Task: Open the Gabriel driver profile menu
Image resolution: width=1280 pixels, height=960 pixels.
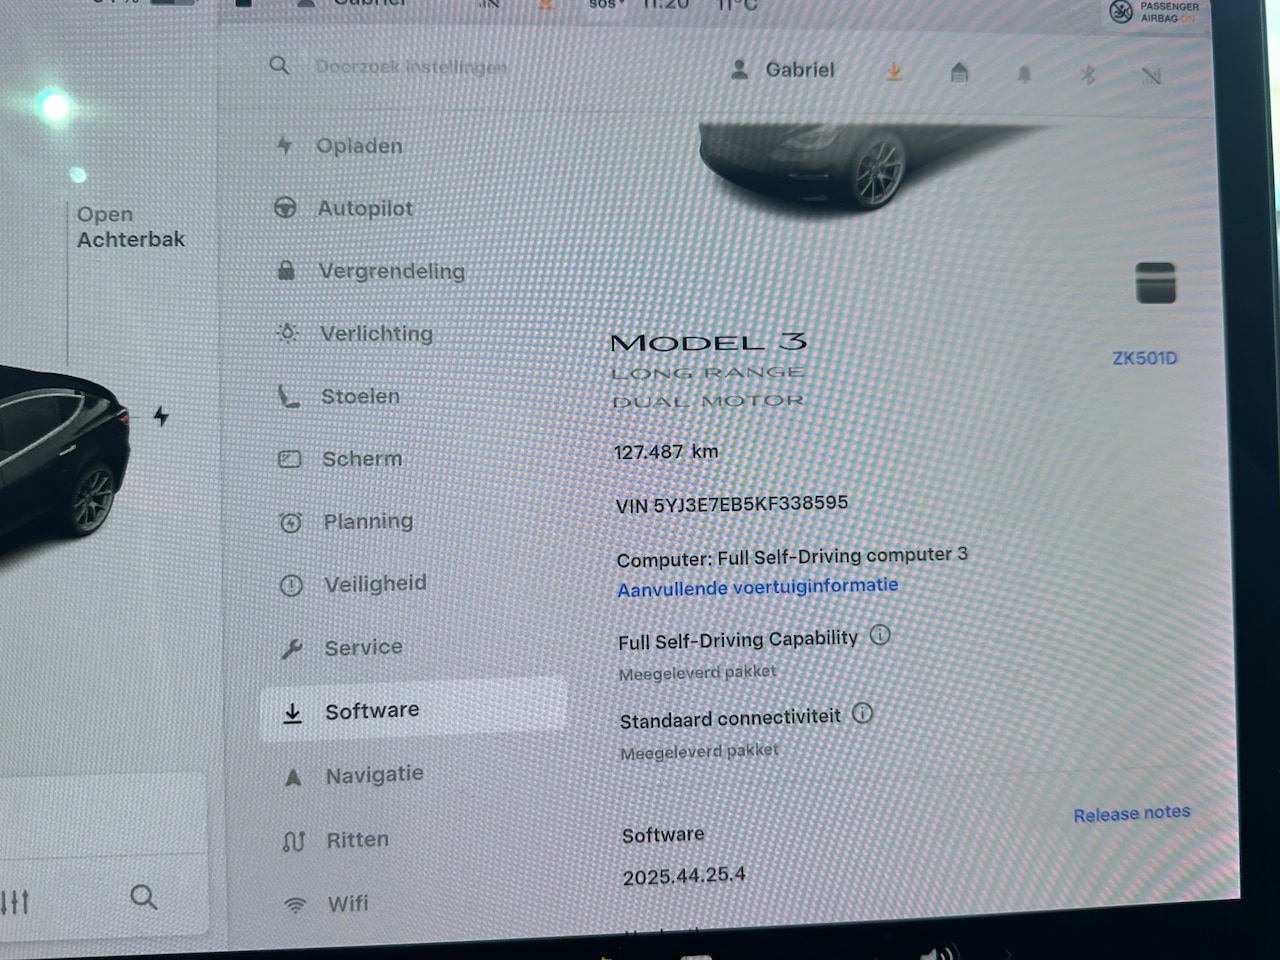Action: click(x=783, y=70)
